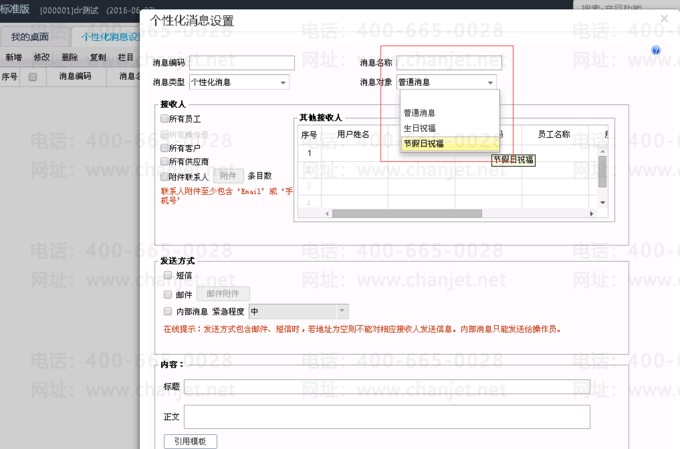Click the 新增 toolbar button
This screenshot has height=449, width=680.
[13, 57]
